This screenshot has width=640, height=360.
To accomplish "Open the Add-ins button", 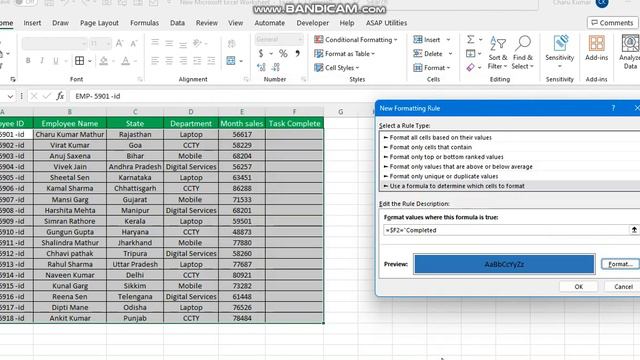I will (596, 49).
